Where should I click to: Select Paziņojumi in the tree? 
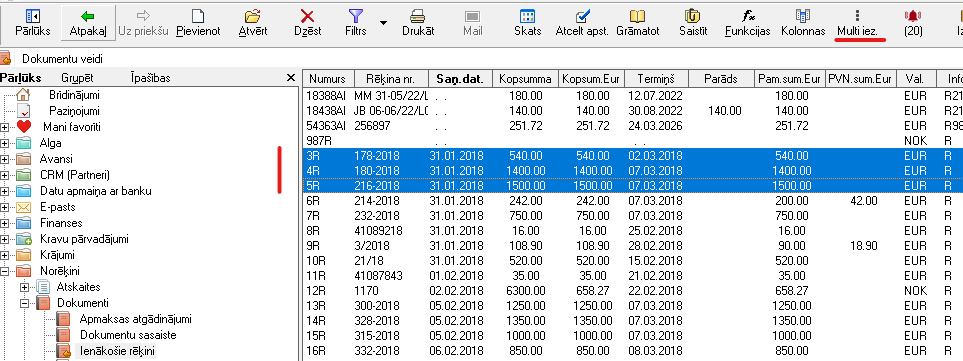click(74, 111)
